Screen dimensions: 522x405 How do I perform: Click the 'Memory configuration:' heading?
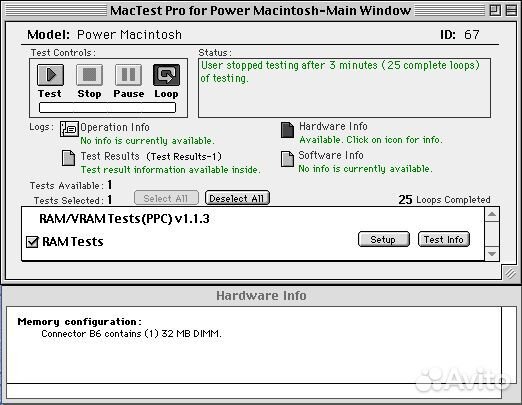click(80, 322)
